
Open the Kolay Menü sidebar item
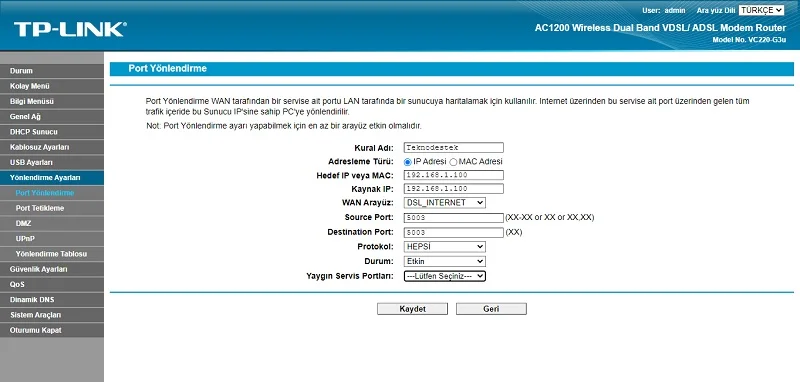[x=52, y=86]
